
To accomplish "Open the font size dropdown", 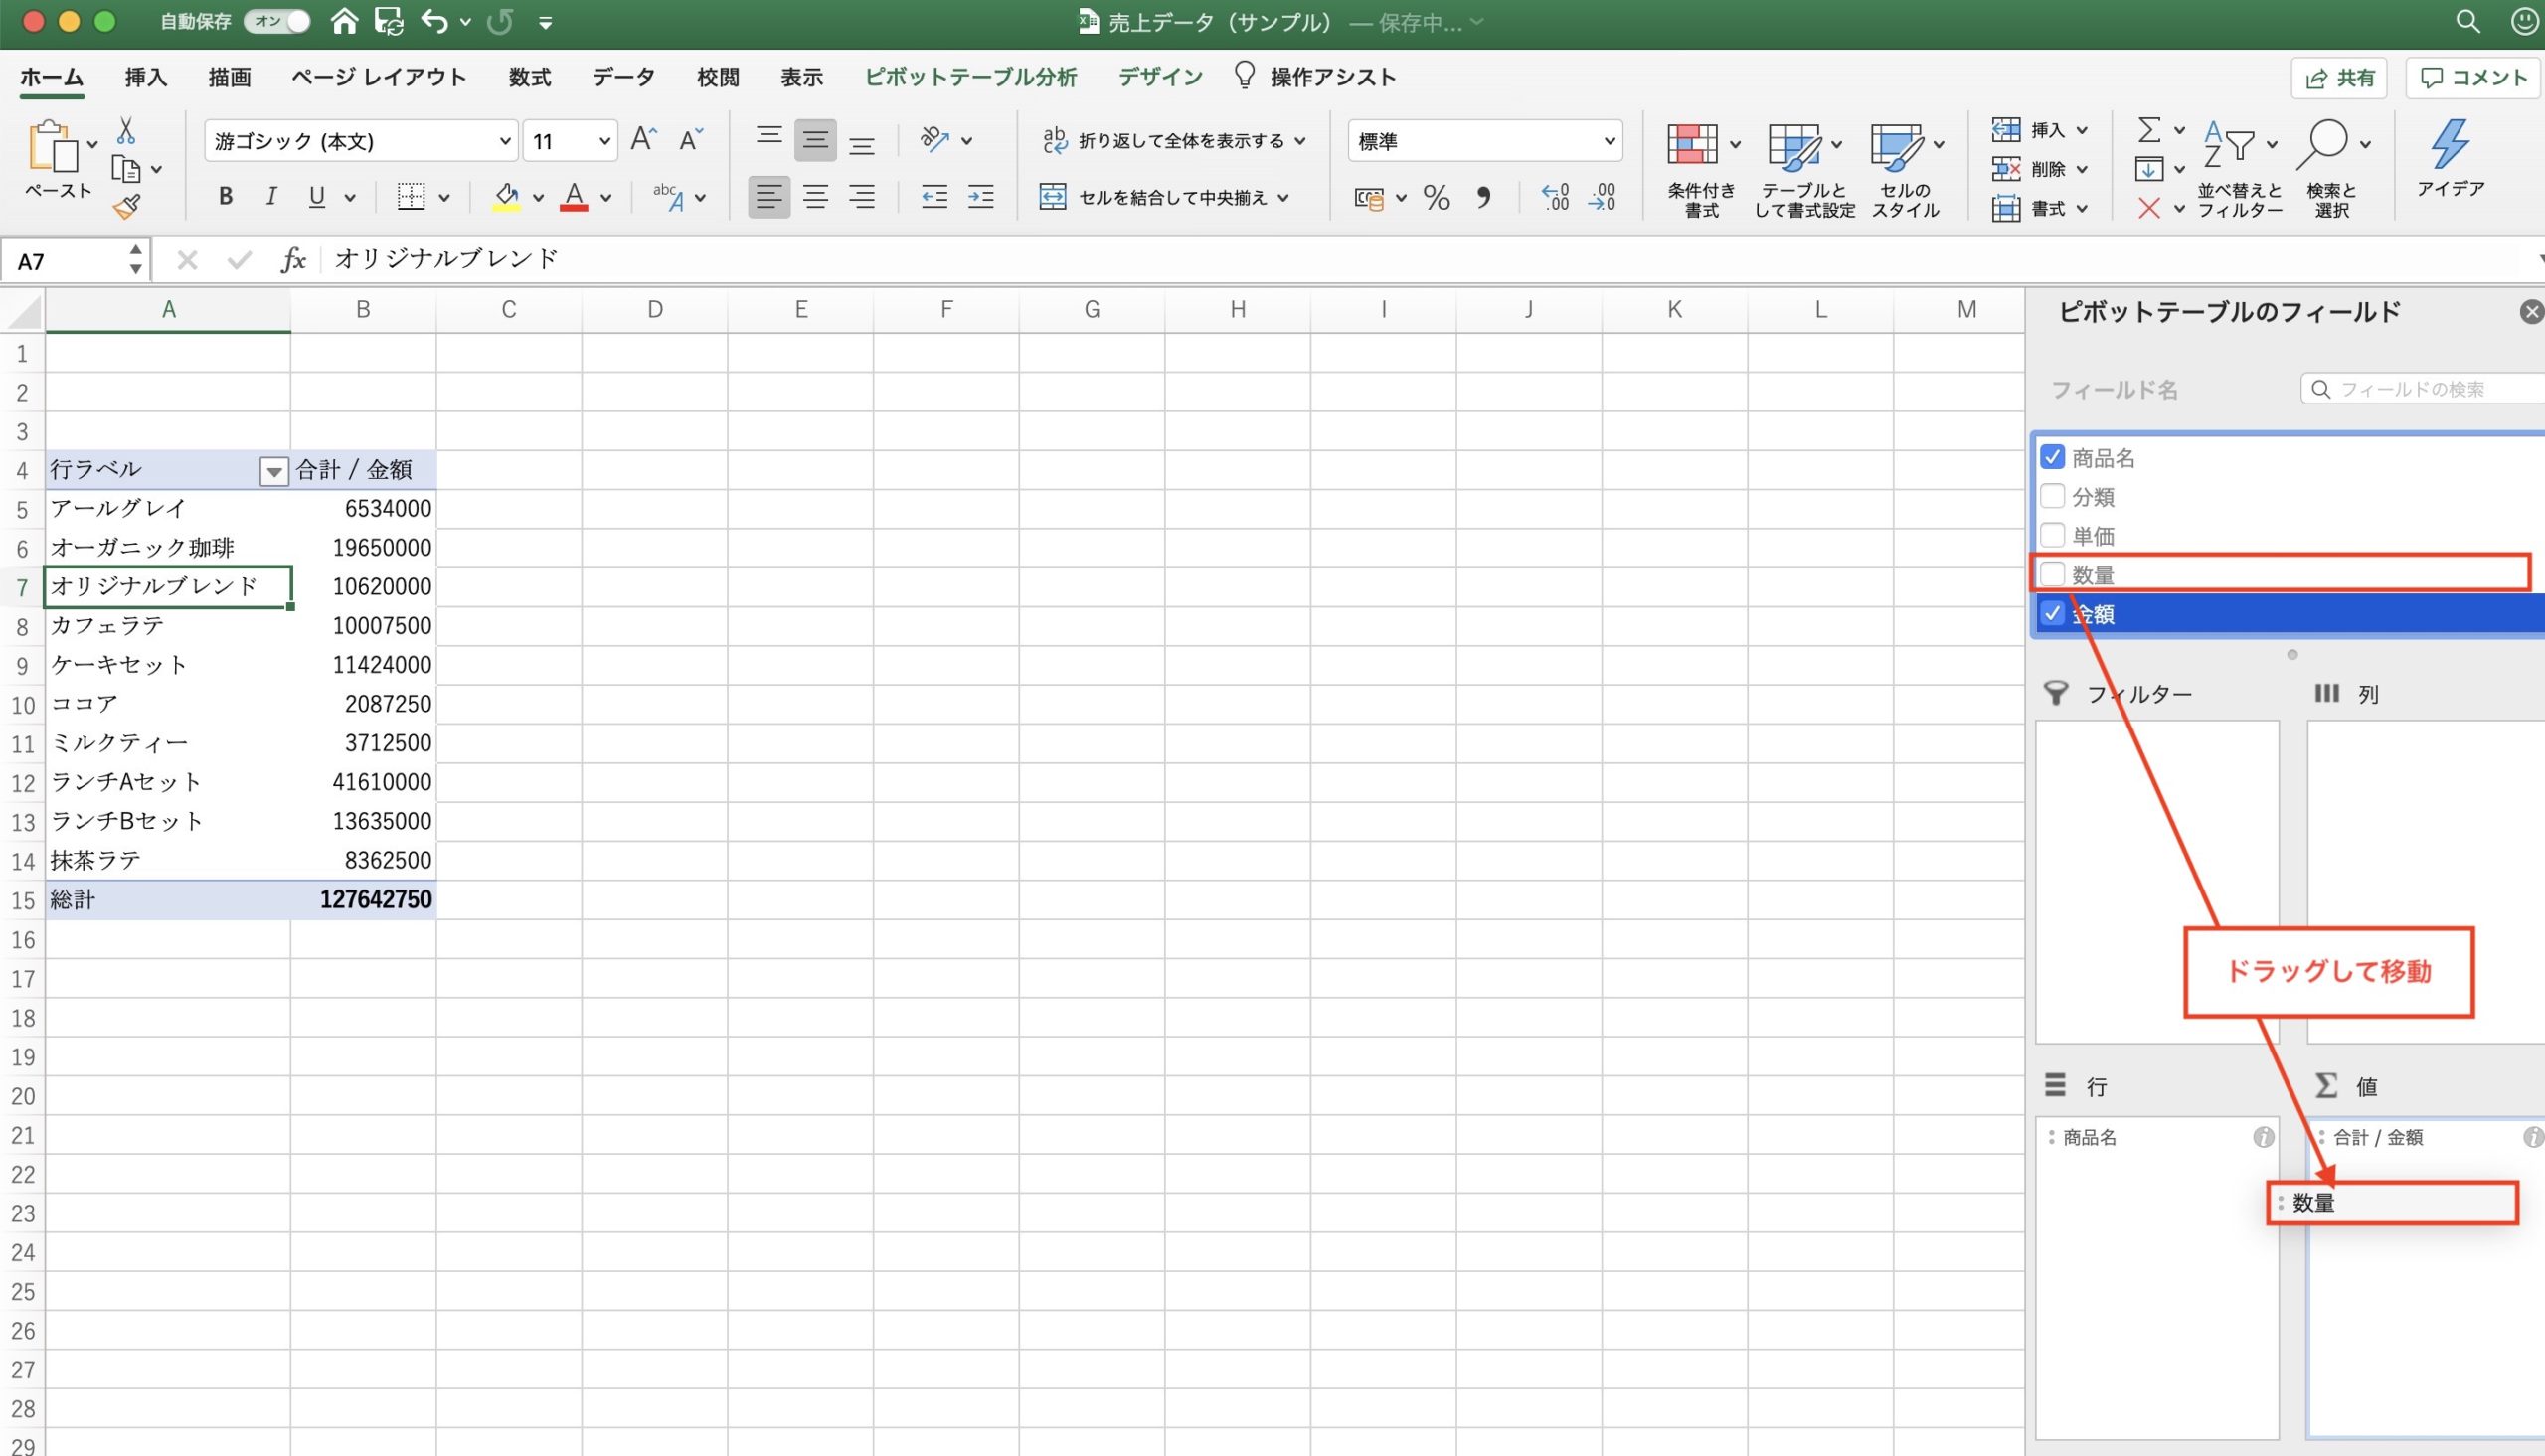I will pyautogui.click(x=604, y=141).
